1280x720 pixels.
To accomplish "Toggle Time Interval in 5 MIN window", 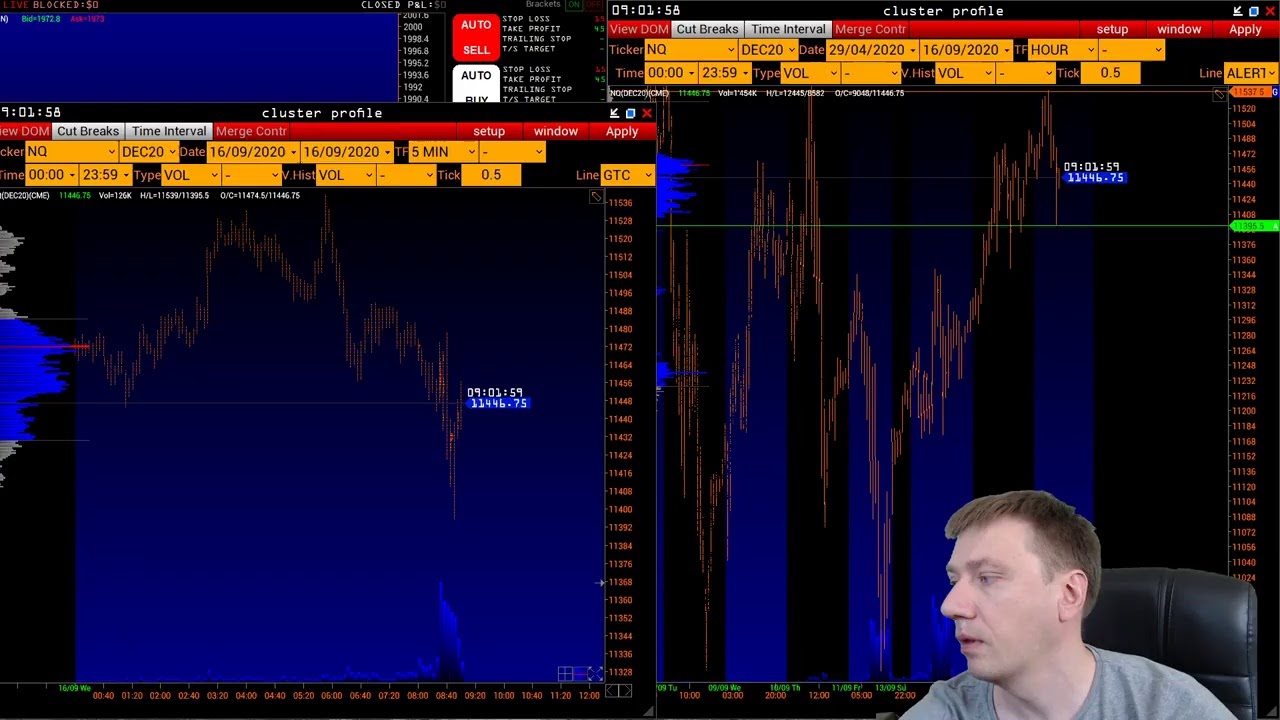I will (169, 131).
